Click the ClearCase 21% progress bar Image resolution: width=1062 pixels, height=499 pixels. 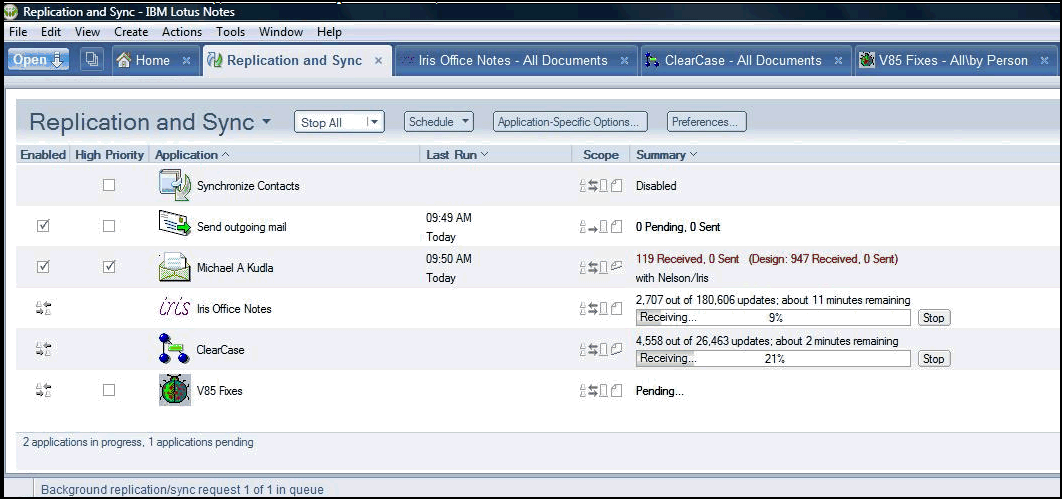coord(773,359)
